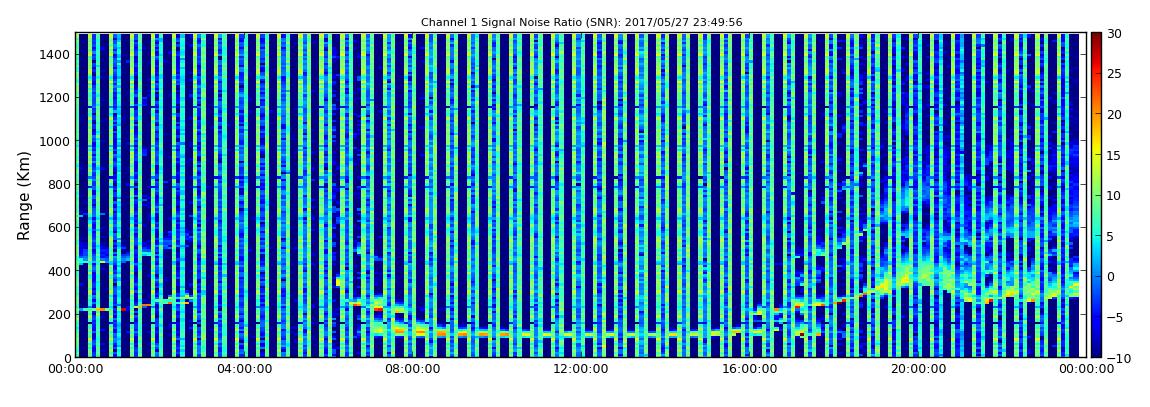1150x407 pixels.
Task: Click the colorbar value 15
Action: pyautogui.click(x=1115, y=155)
